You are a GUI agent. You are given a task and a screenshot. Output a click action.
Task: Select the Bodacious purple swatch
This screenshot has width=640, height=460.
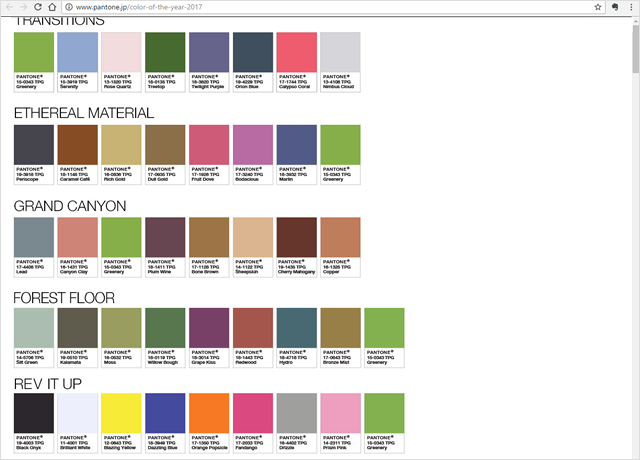(x=252, y=144)
